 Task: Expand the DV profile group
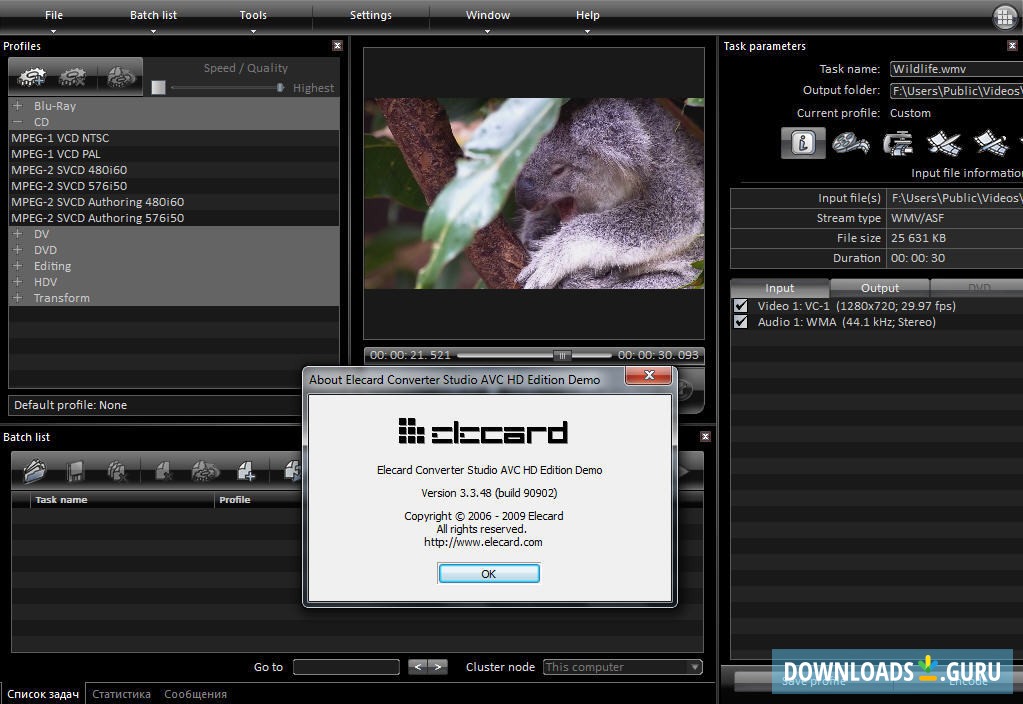[18, 234]
